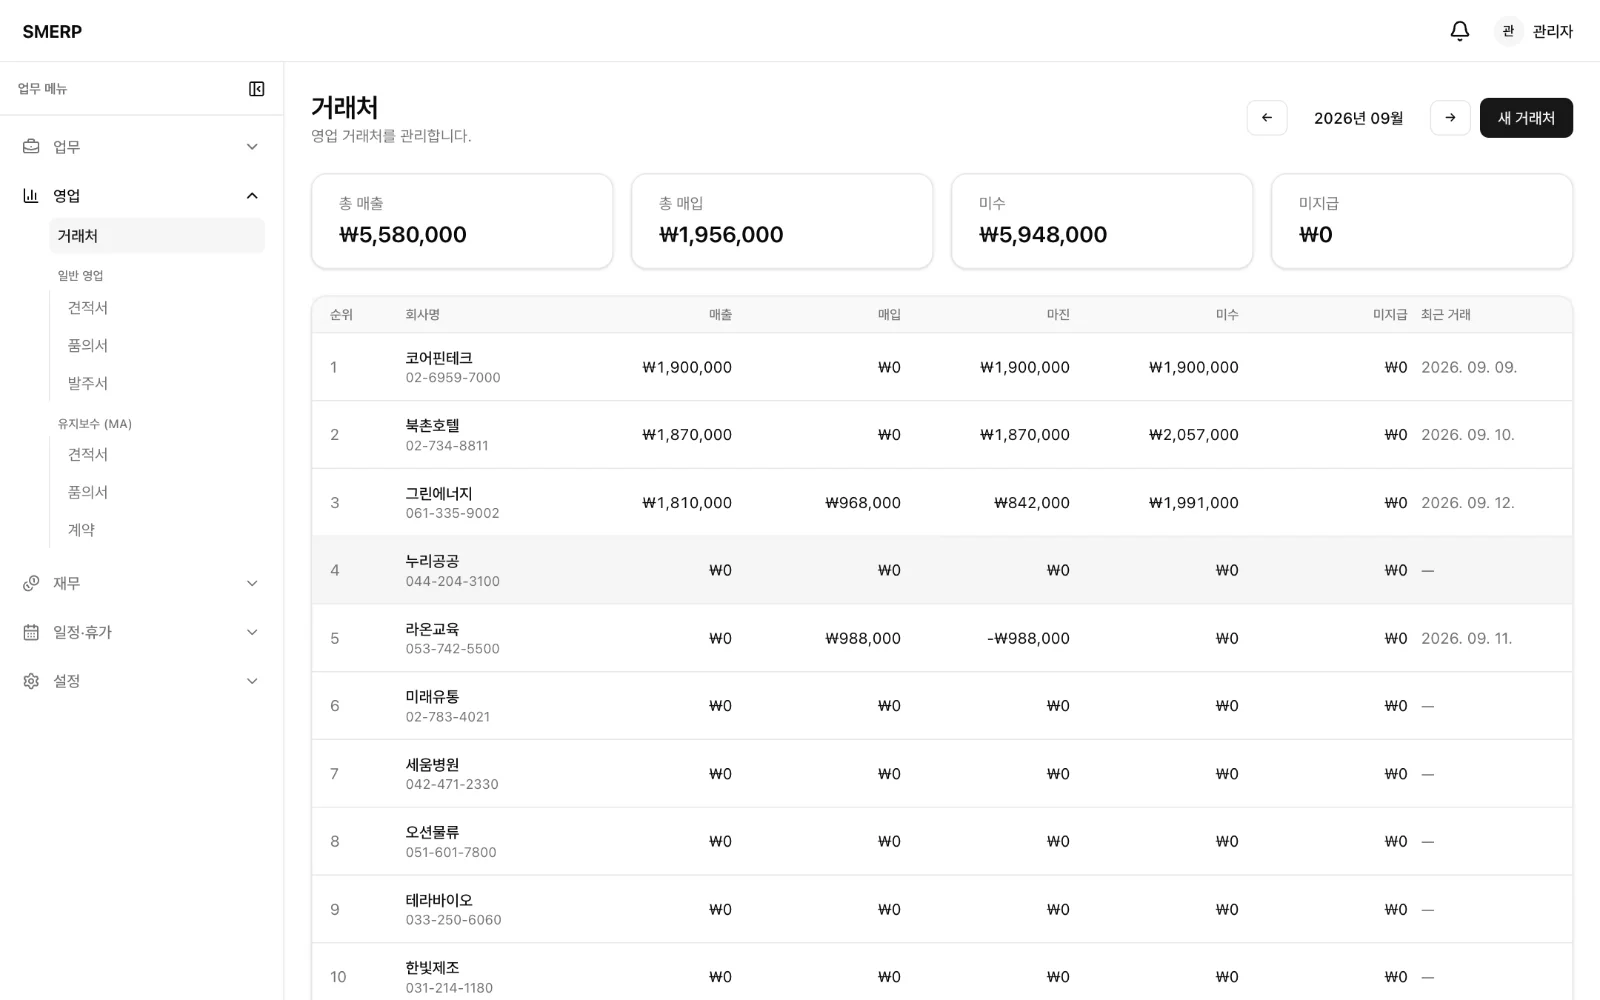Collapse the sidebar panel icon
The width and height of the screenshot is (1600, 1000).
(x=257, y=89)
